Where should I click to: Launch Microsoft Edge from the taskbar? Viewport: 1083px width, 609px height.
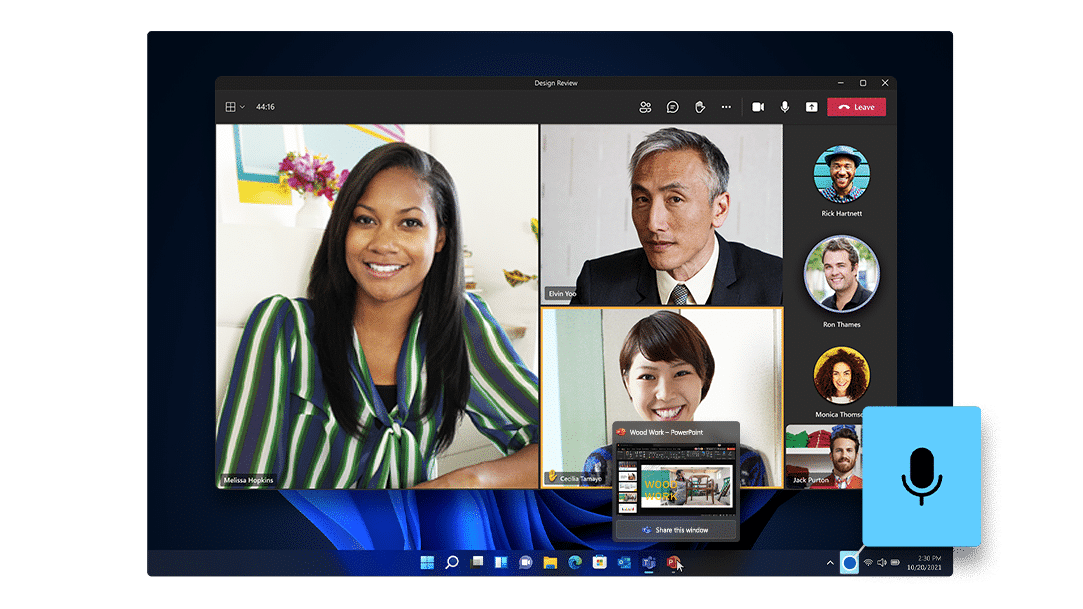coord(574,563)
